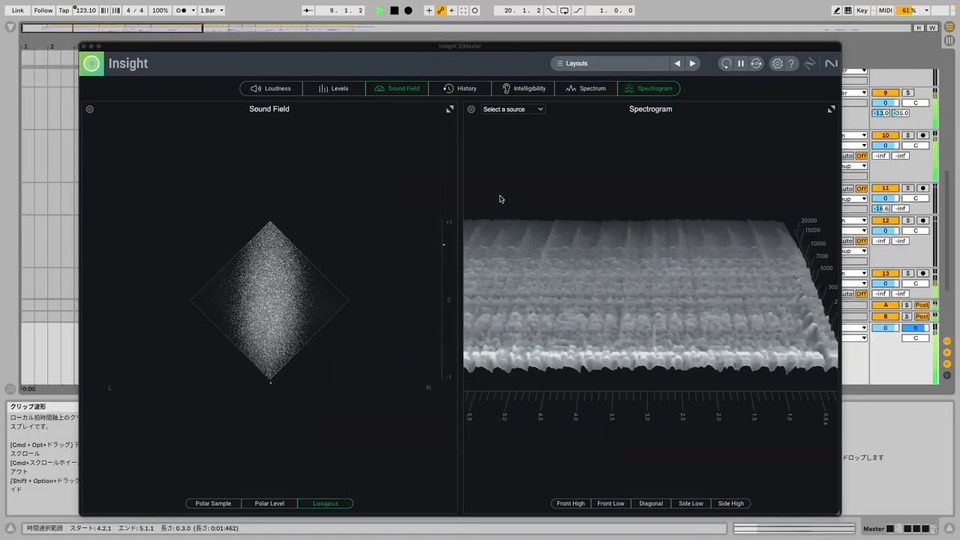The width and height of the screenshot is (960, 540).
Task: Click session record circle button
Action: tap(475, 10)
